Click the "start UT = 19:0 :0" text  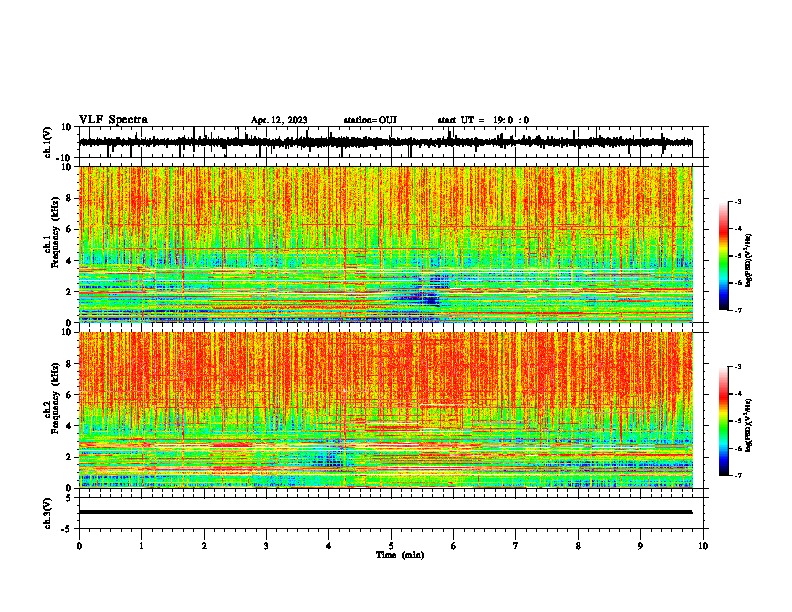[x=483, y=120]
